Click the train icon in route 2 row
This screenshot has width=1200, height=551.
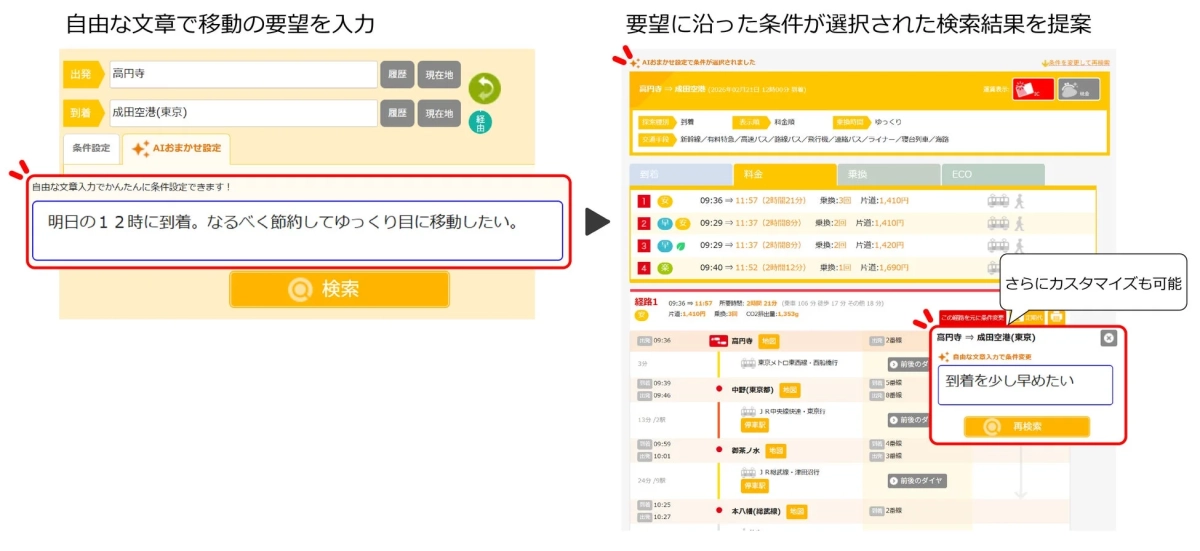tap(997, 223)
